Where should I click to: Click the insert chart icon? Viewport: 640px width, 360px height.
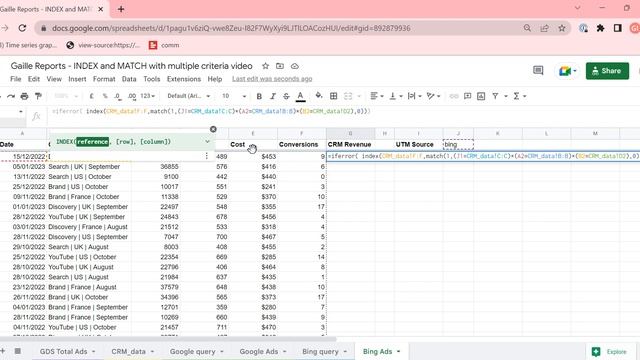pos(481,96)
